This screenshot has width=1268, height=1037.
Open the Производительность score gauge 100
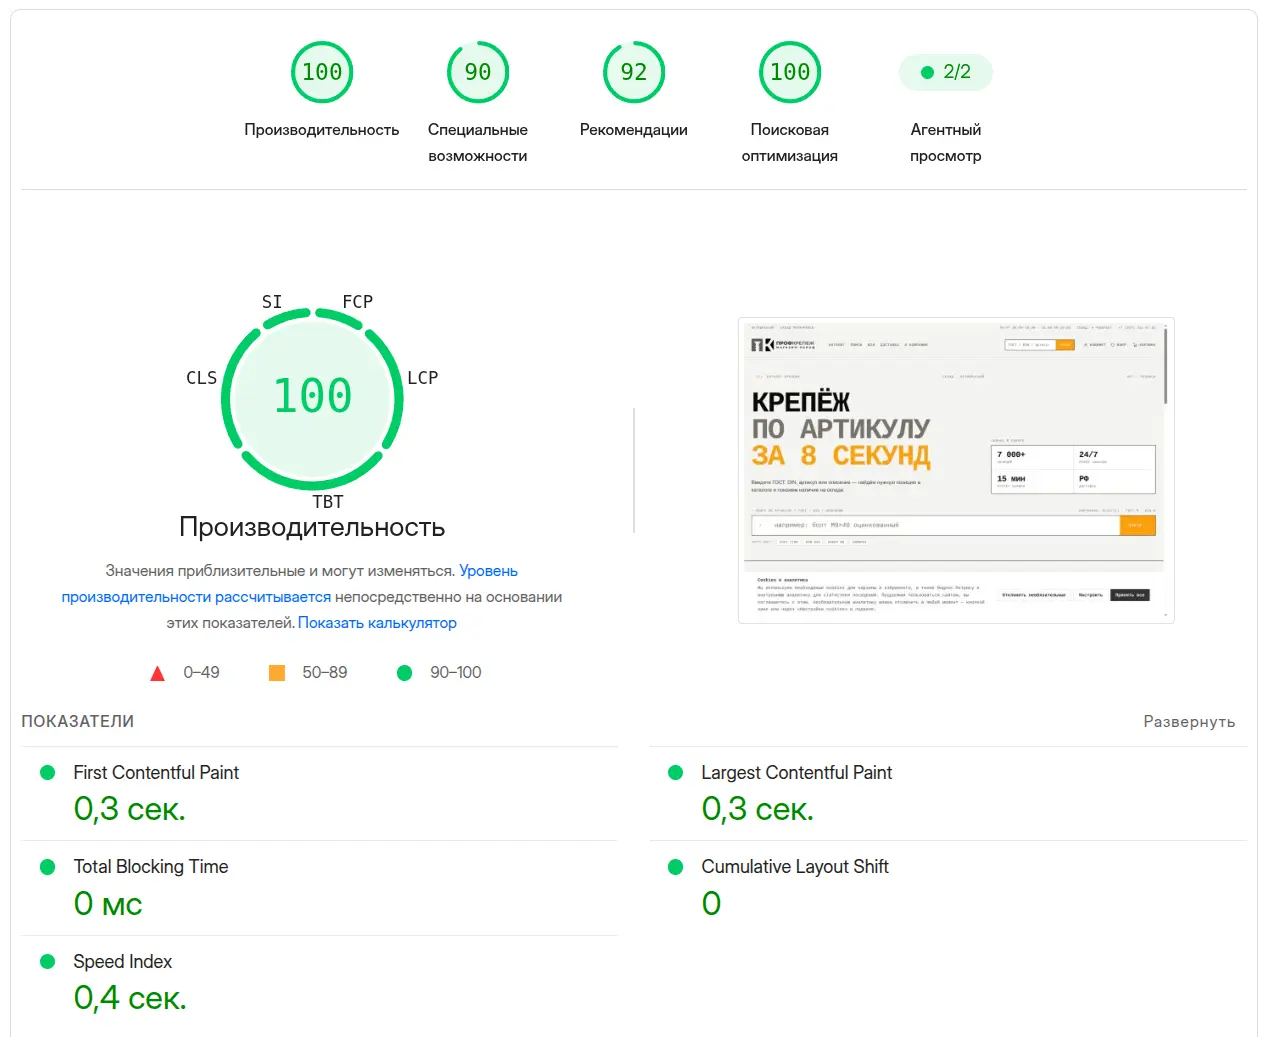322,72
